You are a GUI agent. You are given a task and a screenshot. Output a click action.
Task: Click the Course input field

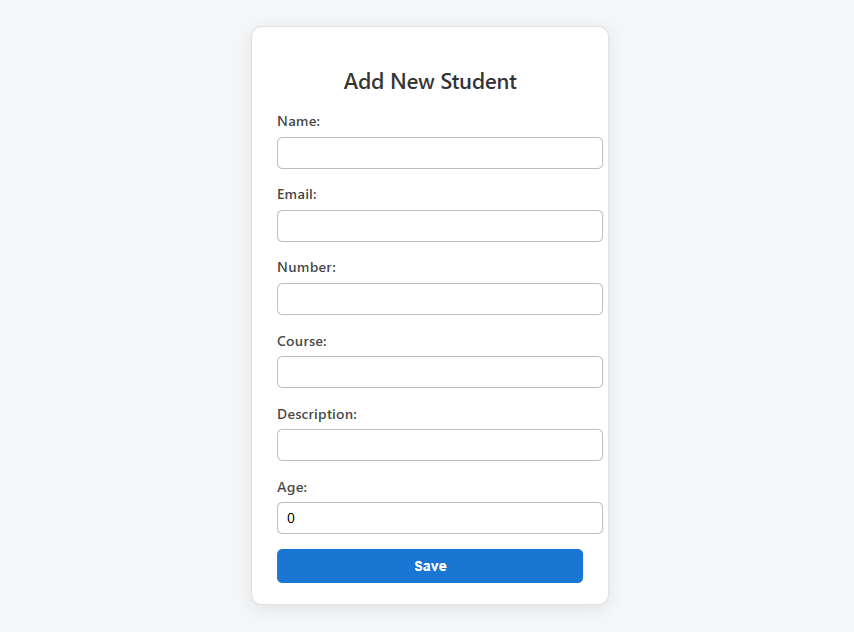click(439, 371)
